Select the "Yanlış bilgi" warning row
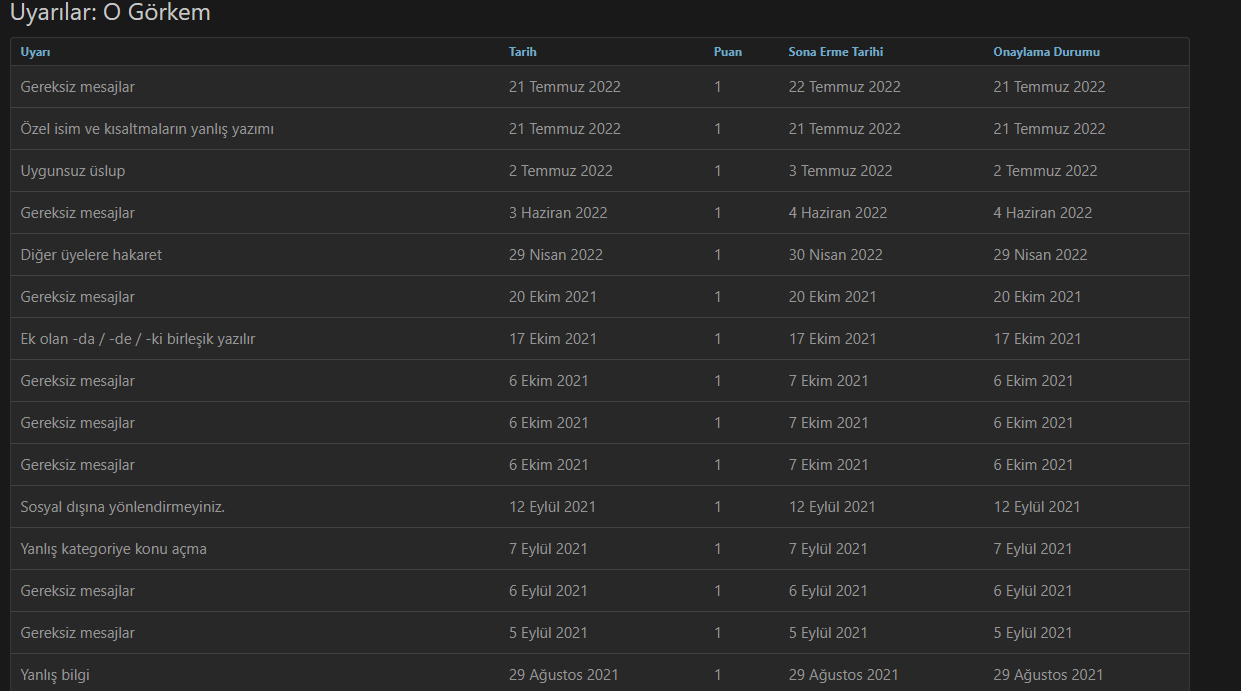 [55, 675]
